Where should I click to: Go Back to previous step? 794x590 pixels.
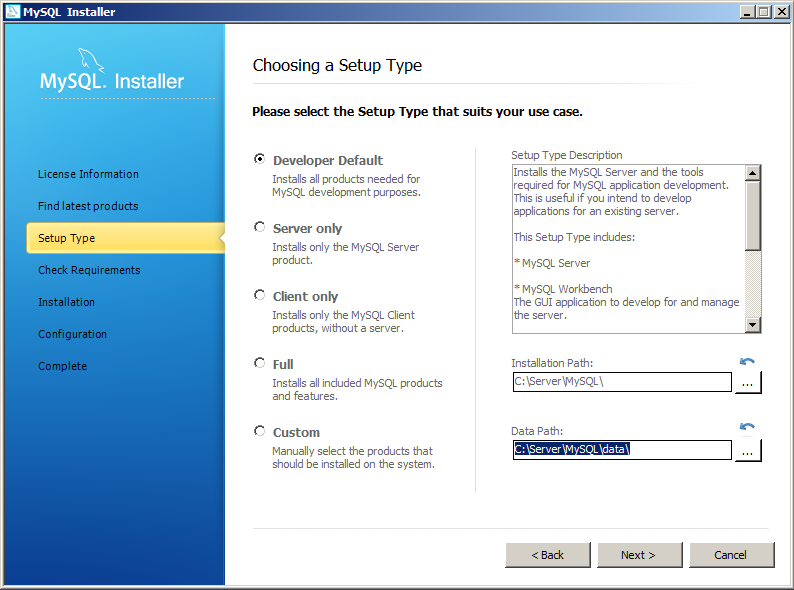coord(548,555)
